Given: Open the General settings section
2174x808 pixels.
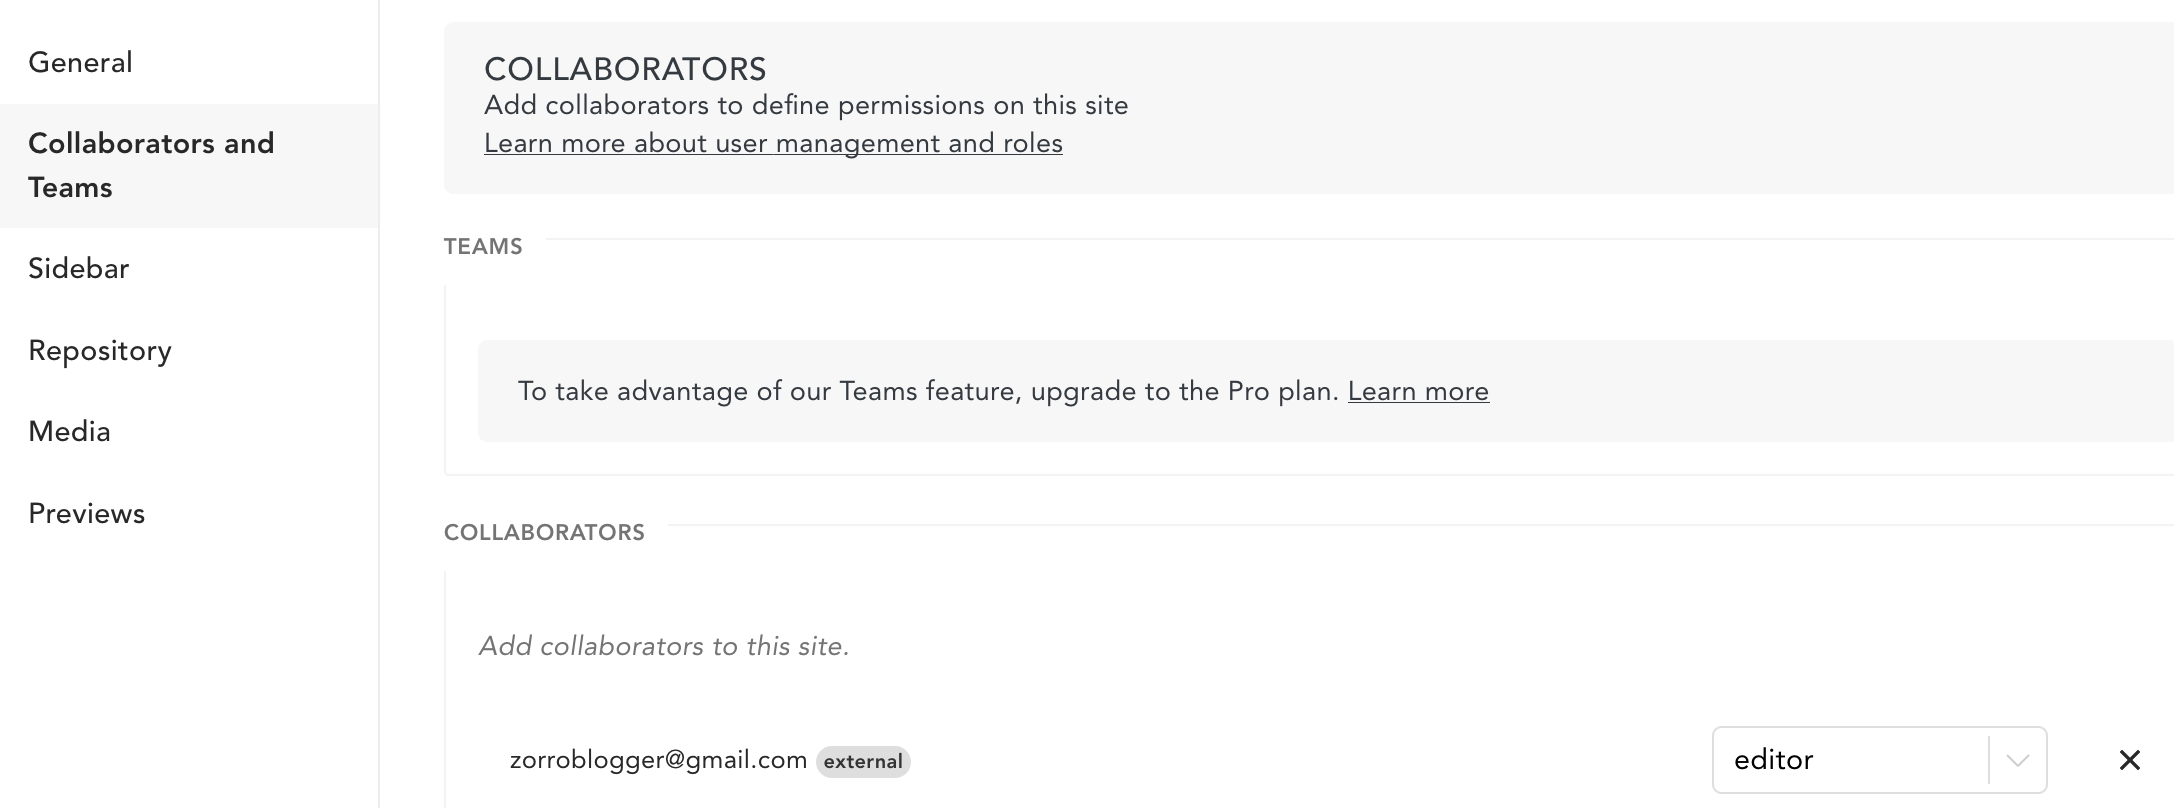Looking at the screenshot, I should tap(80, 63).
